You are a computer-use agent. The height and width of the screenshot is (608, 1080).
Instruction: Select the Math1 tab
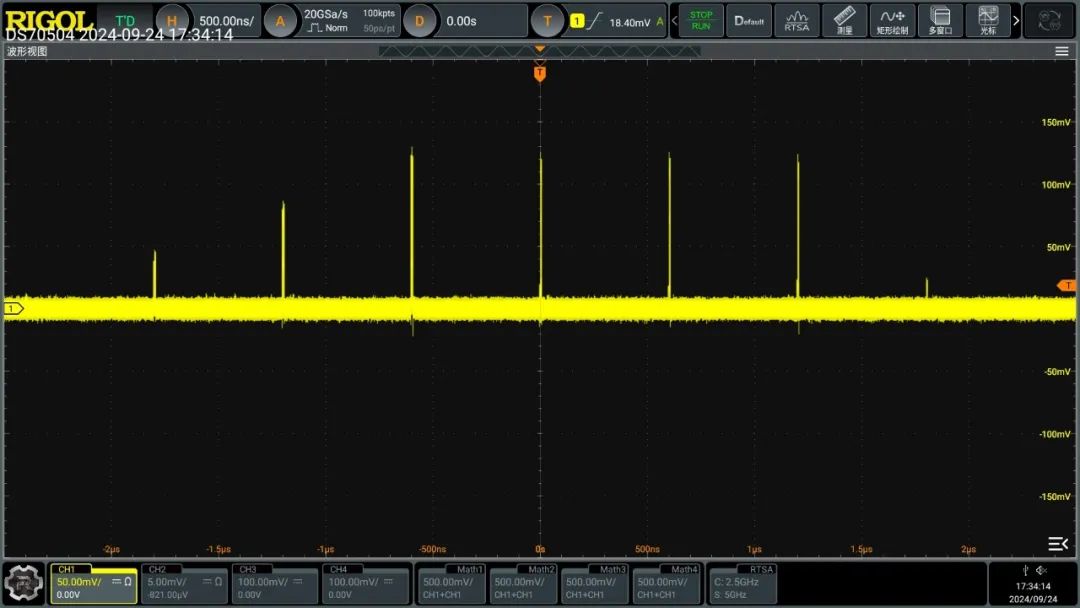[x=451, y=583]
